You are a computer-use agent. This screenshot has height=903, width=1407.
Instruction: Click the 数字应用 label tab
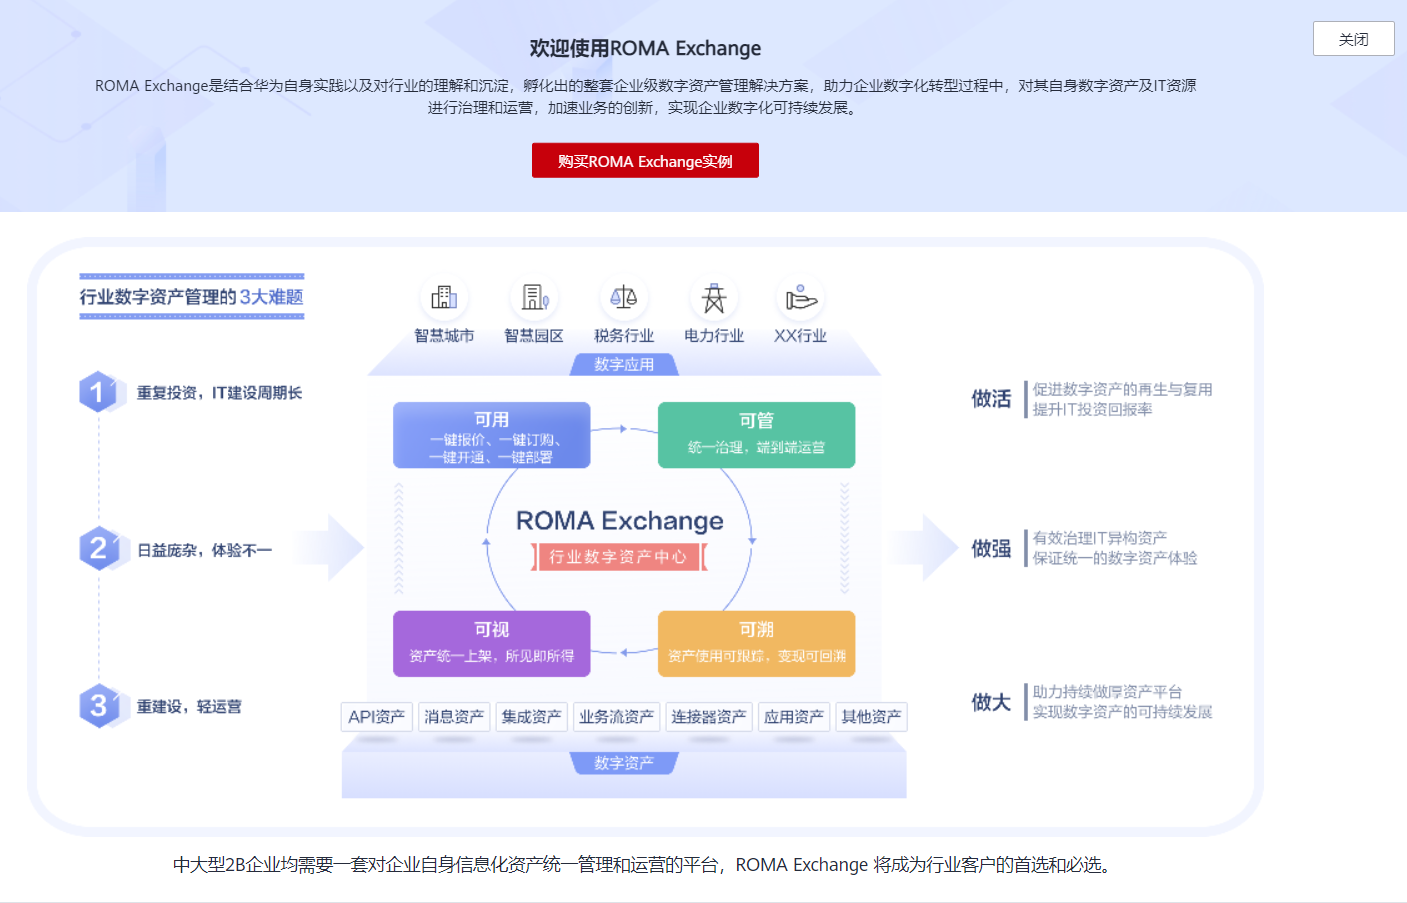[x=624, y=364]
